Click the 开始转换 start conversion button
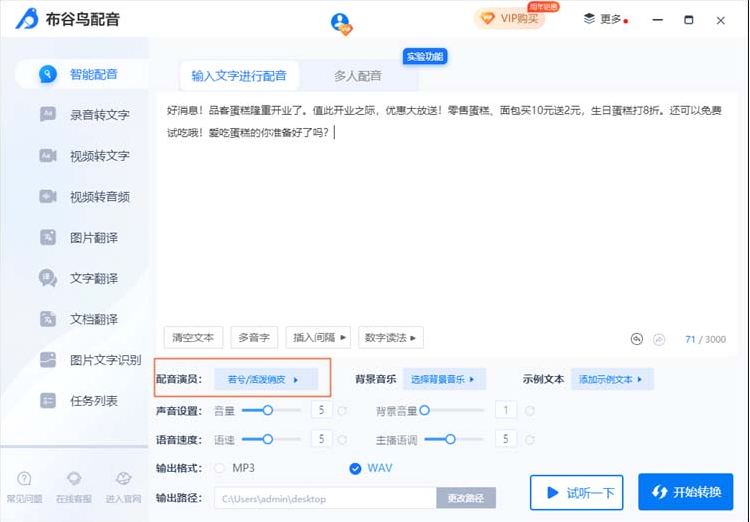The height and width of the screenshot is (522, 750). [x=685, y=492]
